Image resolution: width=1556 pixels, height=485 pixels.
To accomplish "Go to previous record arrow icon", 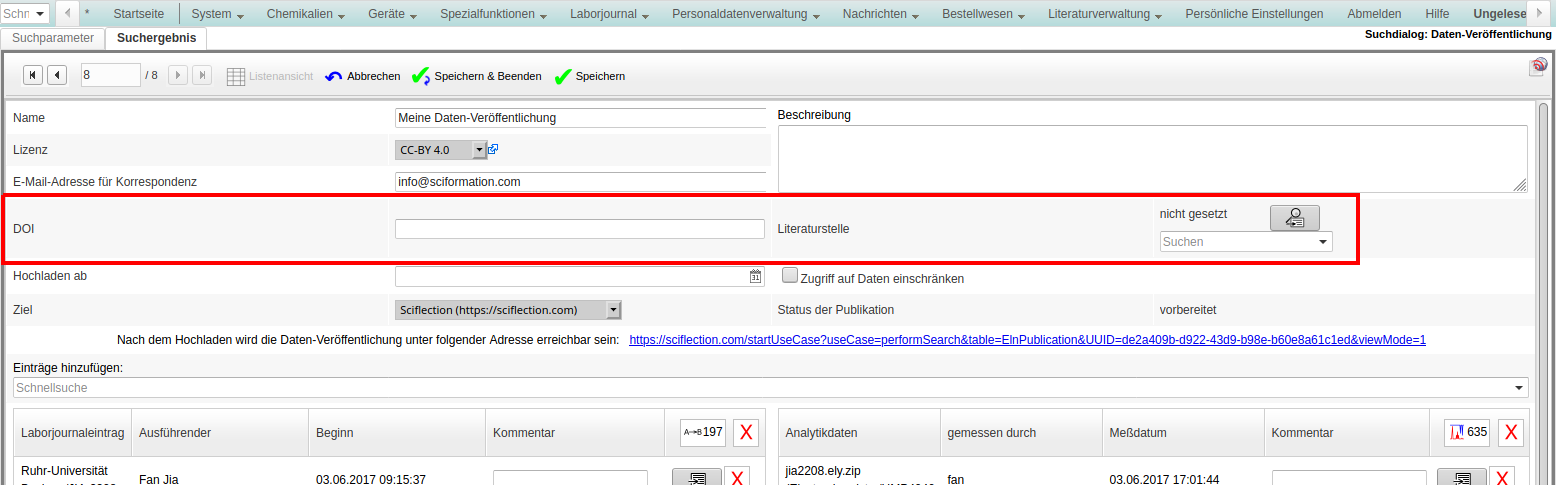I will pyautogui.click(x=57, y=75).
